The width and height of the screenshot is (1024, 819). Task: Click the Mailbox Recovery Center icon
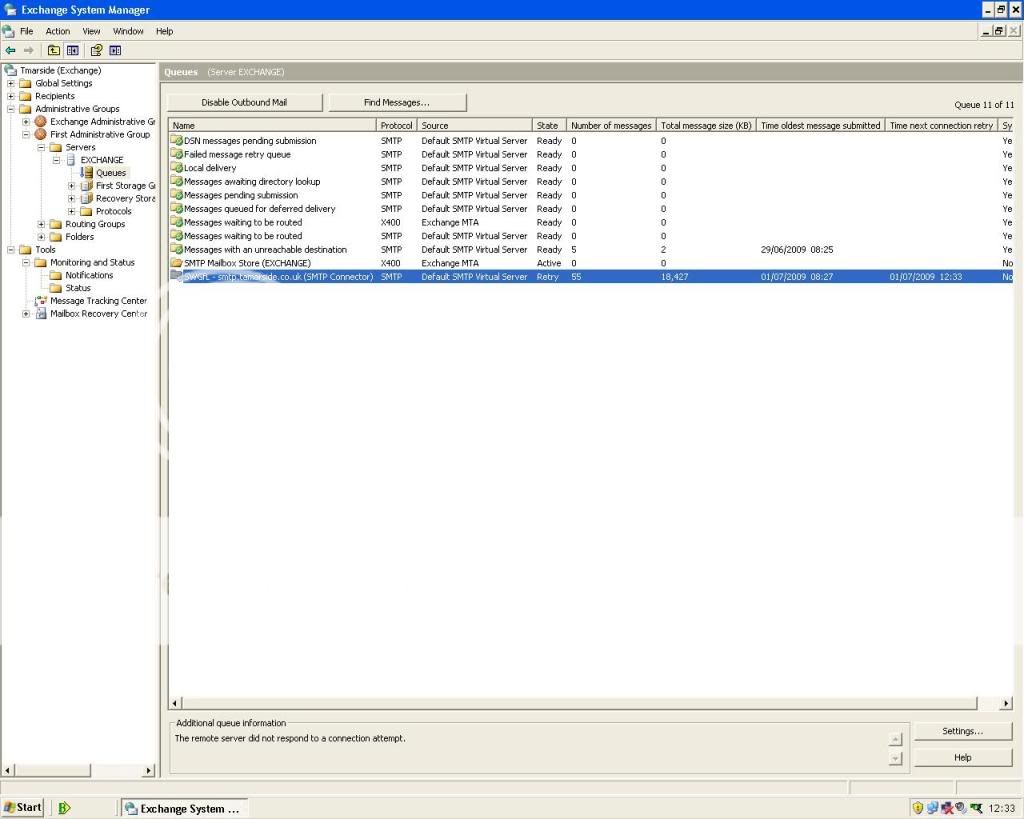pos(40,313)
